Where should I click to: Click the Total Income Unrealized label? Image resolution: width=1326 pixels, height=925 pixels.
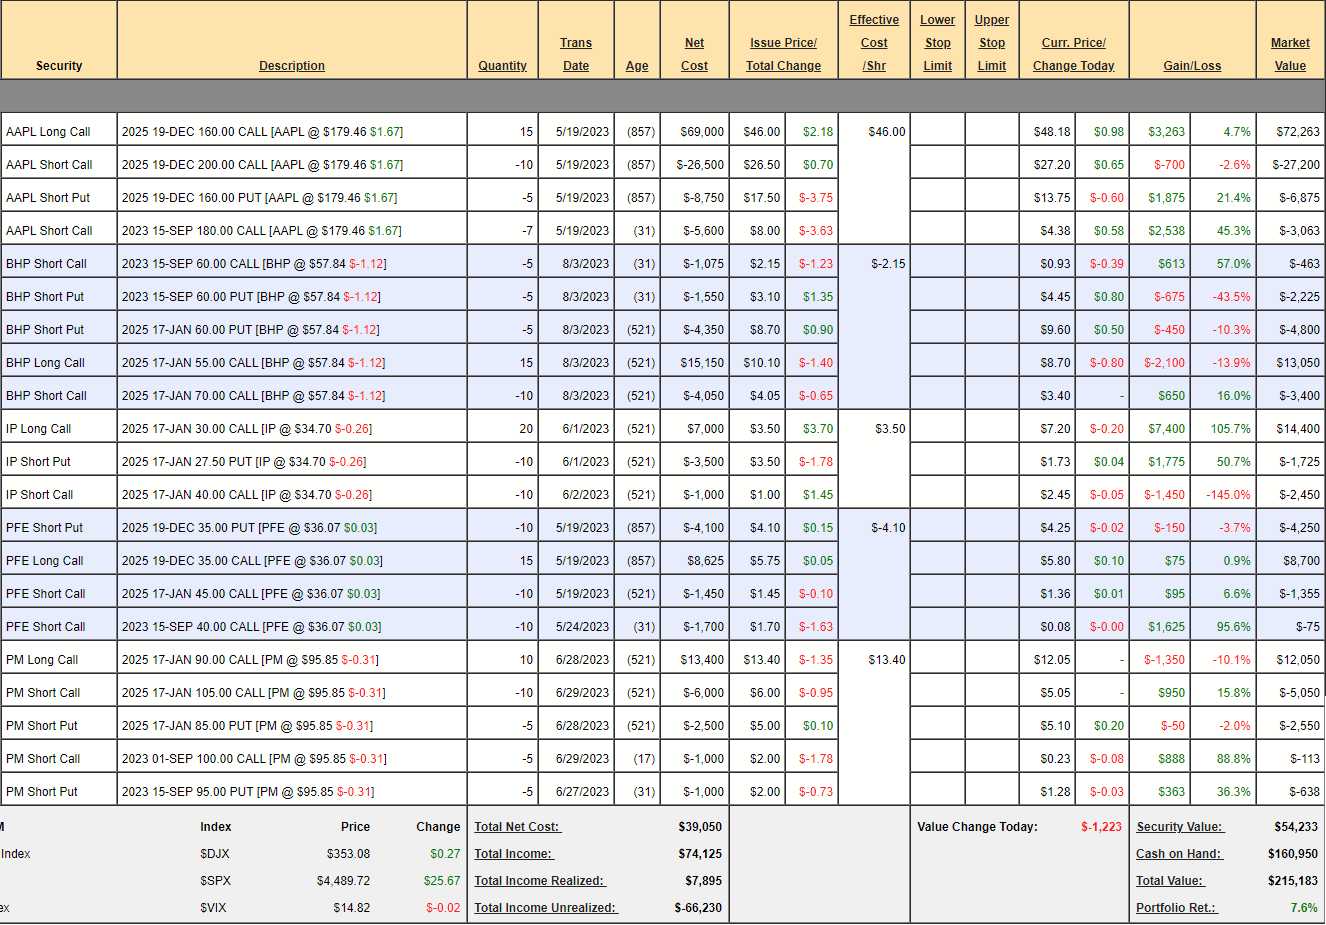545,908
